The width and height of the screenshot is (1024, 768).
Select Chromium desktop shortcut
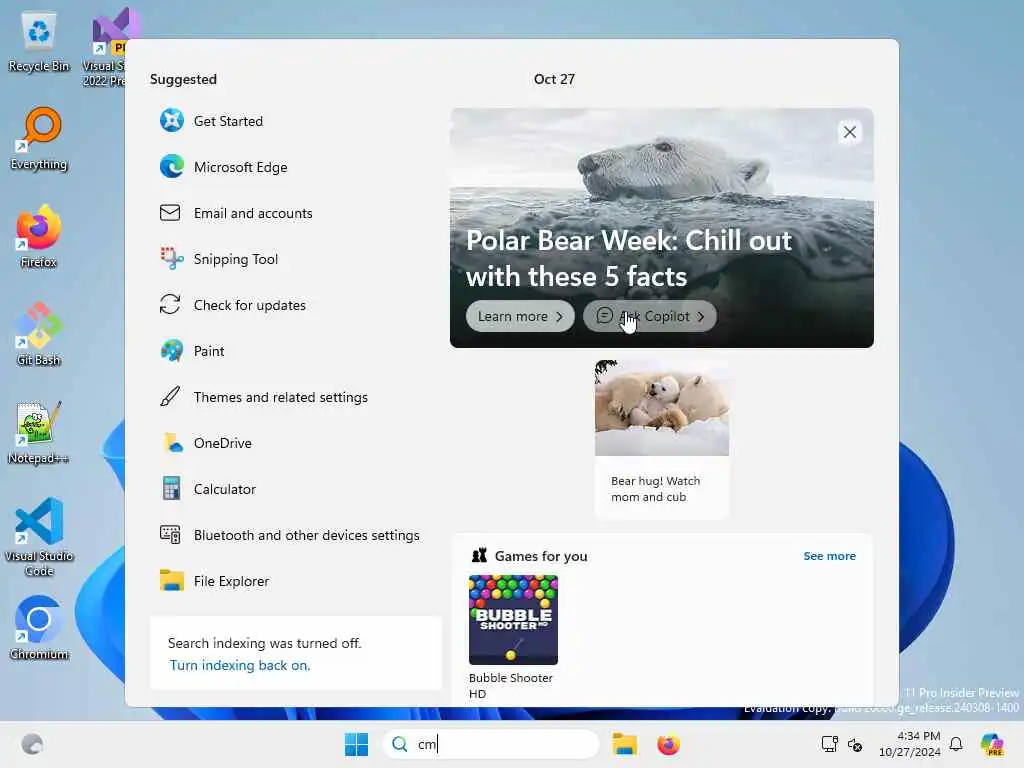(x=39, y=629)
